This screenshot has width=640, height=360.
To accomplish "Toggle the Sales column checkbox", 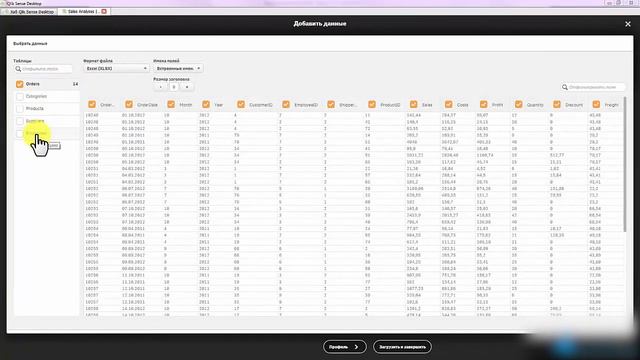I will click(413, 104).
